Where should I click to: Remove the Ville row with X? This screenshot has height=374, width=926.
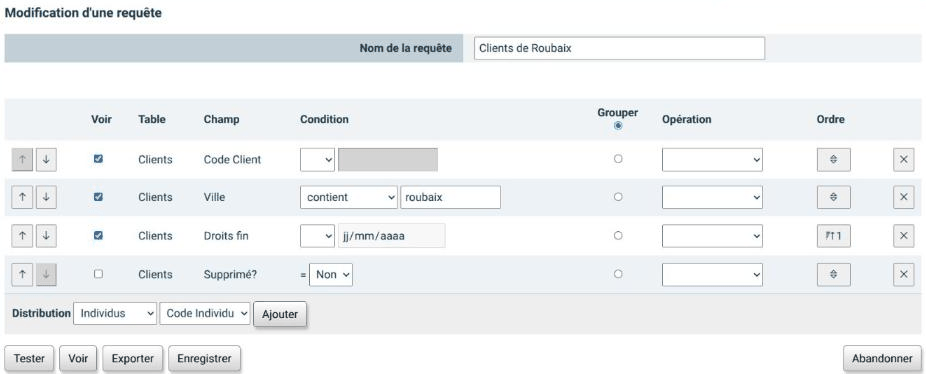904,197
